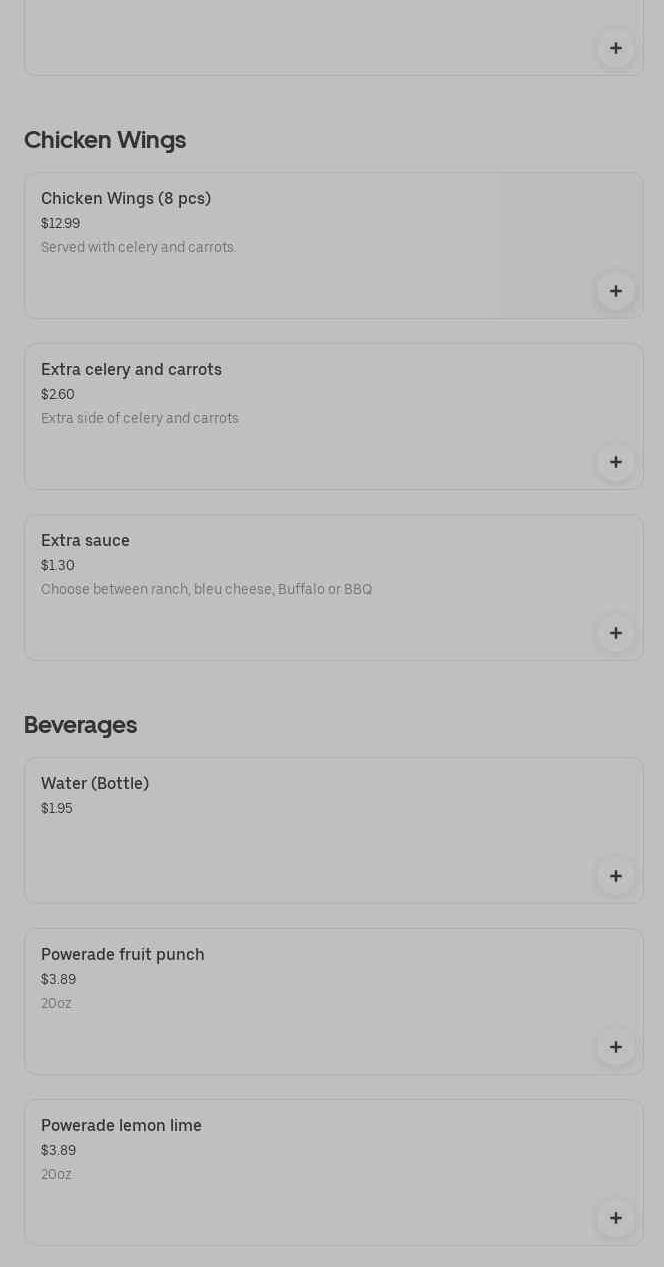The width and height of the screenshot is (664, 1267).
Task: Select the Powerade lemon lime item name
Action: (121, 1125)
